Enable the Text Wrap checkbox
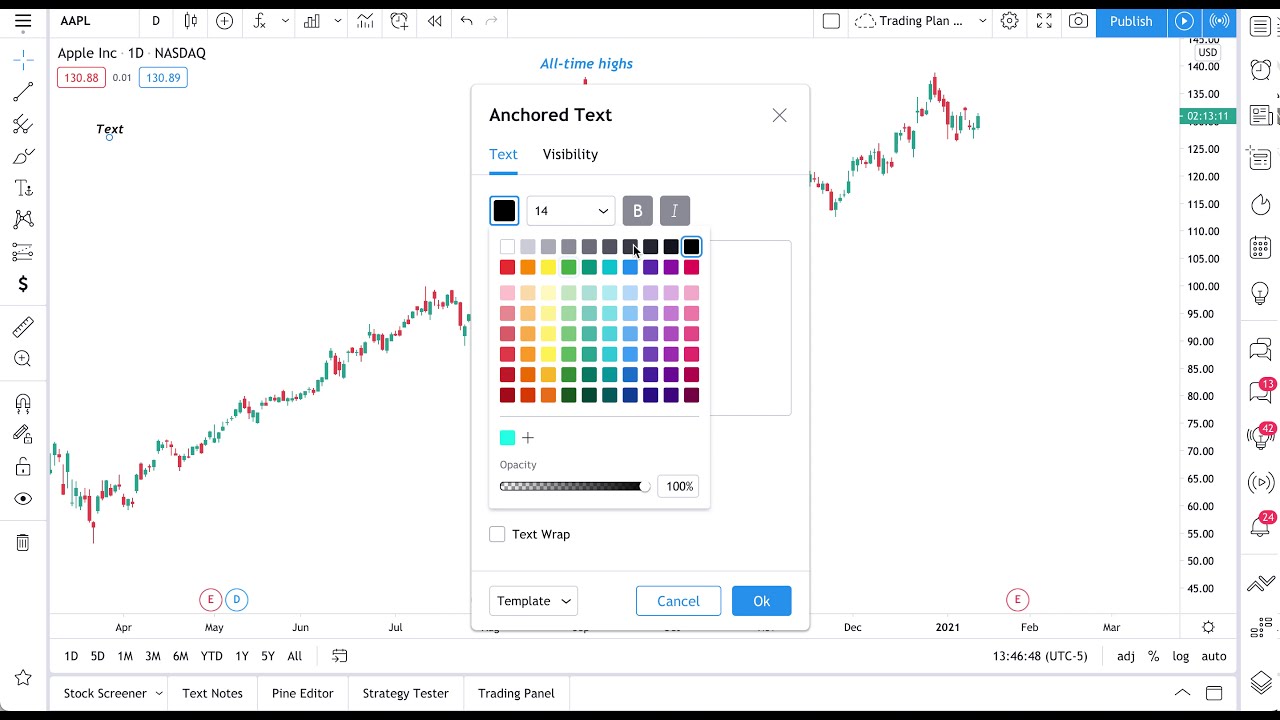Screen dimensions: 1280x720 [x=497, y=534]
